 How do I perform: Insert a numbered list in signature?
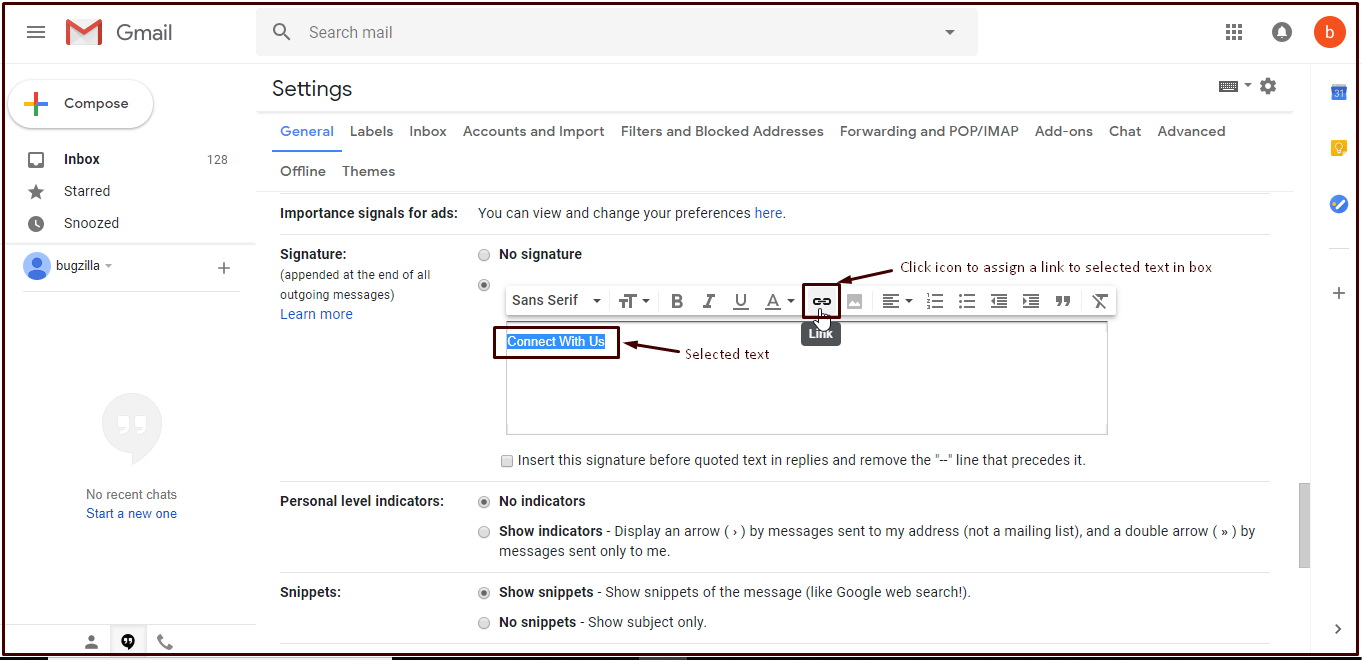(935, 301)
